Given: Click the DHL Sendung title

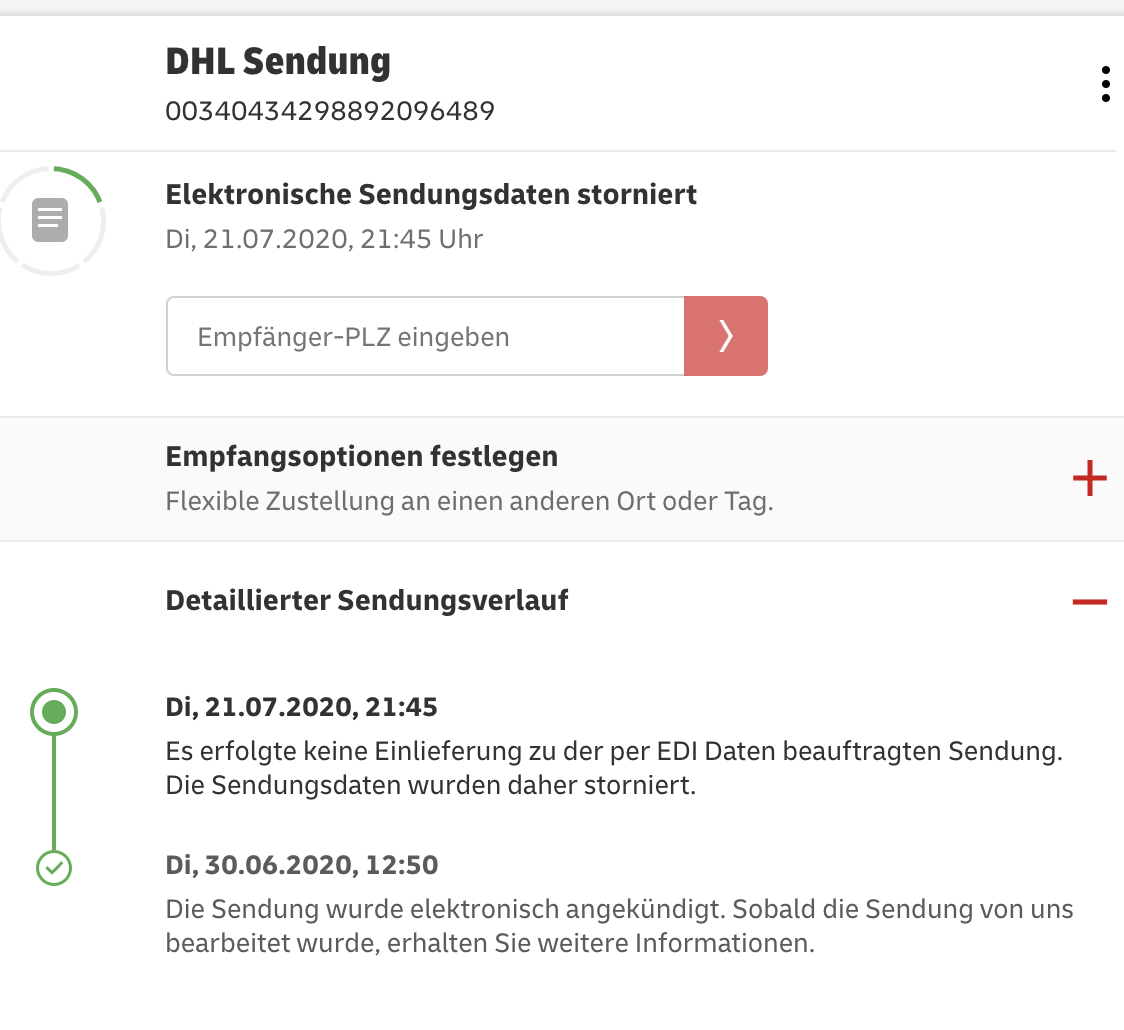Looking at the screenshot, I should coord(278,62).
